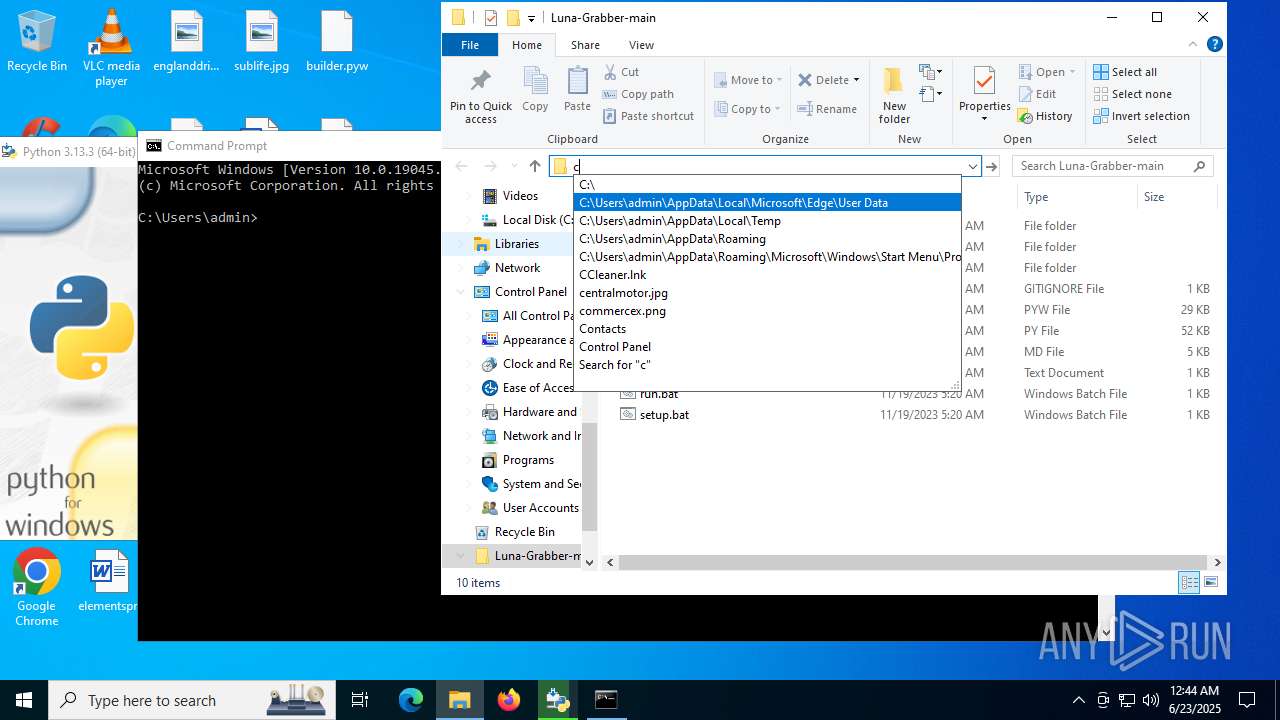1280x720 pixels.
Task: Switch to Large icons view
Action: pyautogui.click(x=1211, y=583)
